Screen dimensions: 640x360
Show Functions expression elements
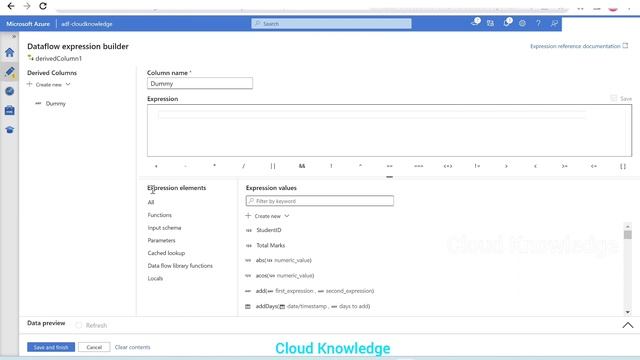[160, 215]
